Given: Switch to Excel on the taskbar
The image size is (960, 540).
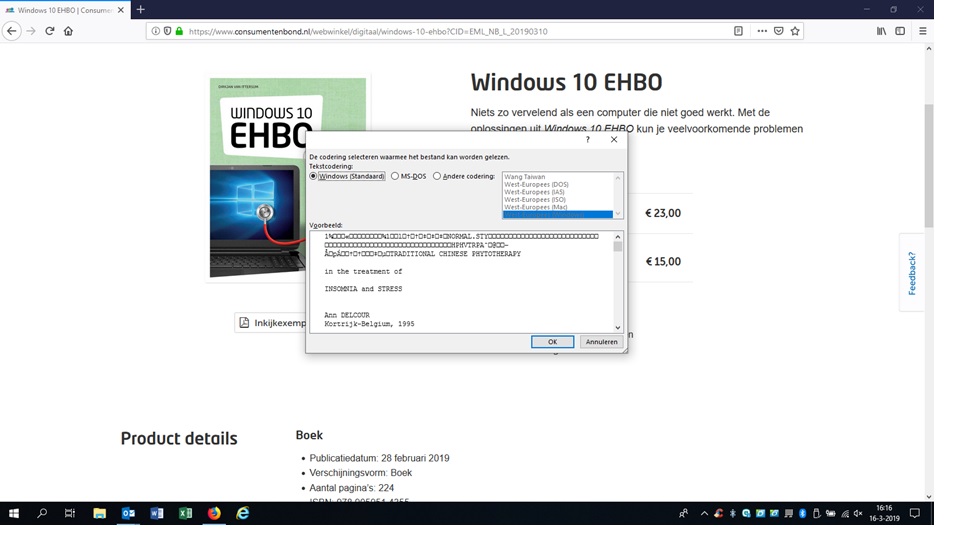Looking at the screenshot, I should 185,513.
